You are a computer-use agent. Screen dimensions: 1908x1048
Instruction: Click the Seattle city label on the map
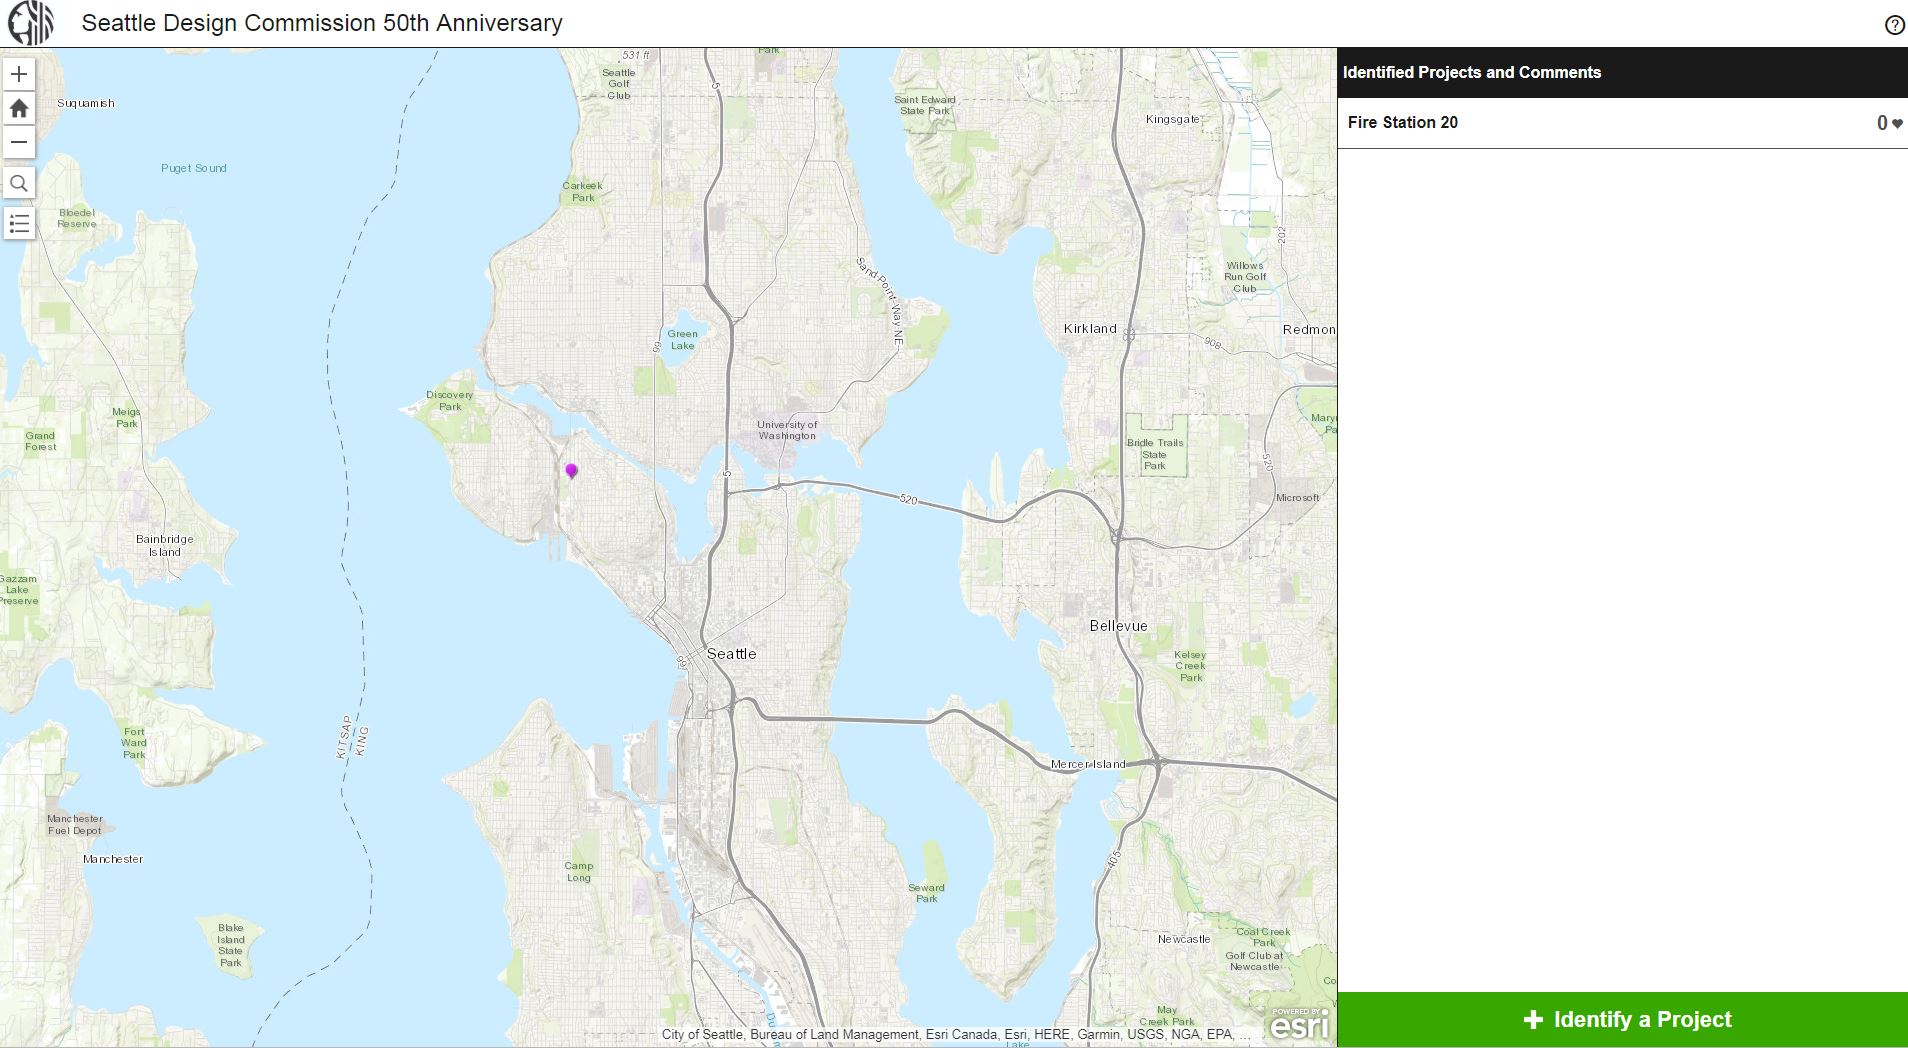click(x=731, y=654)
